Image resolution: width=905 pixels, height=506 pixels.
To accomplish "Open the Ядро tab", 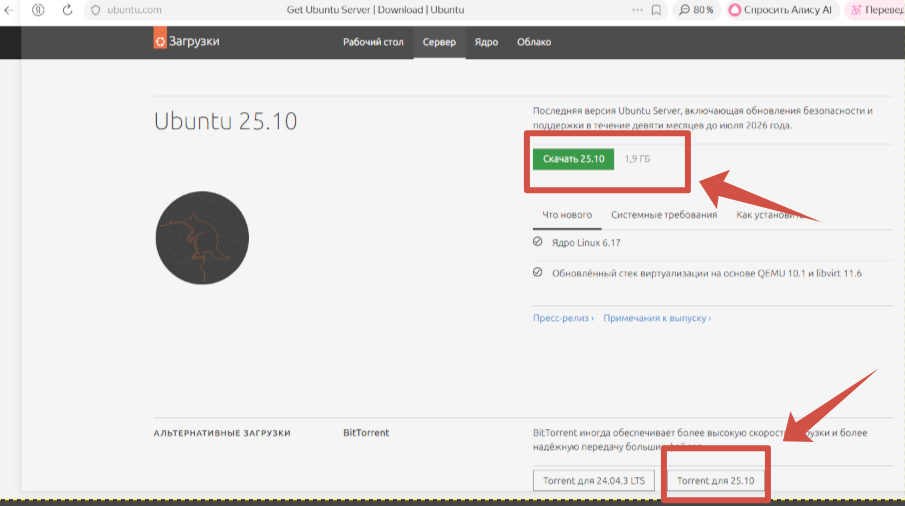I will click(x=486, y=42).
